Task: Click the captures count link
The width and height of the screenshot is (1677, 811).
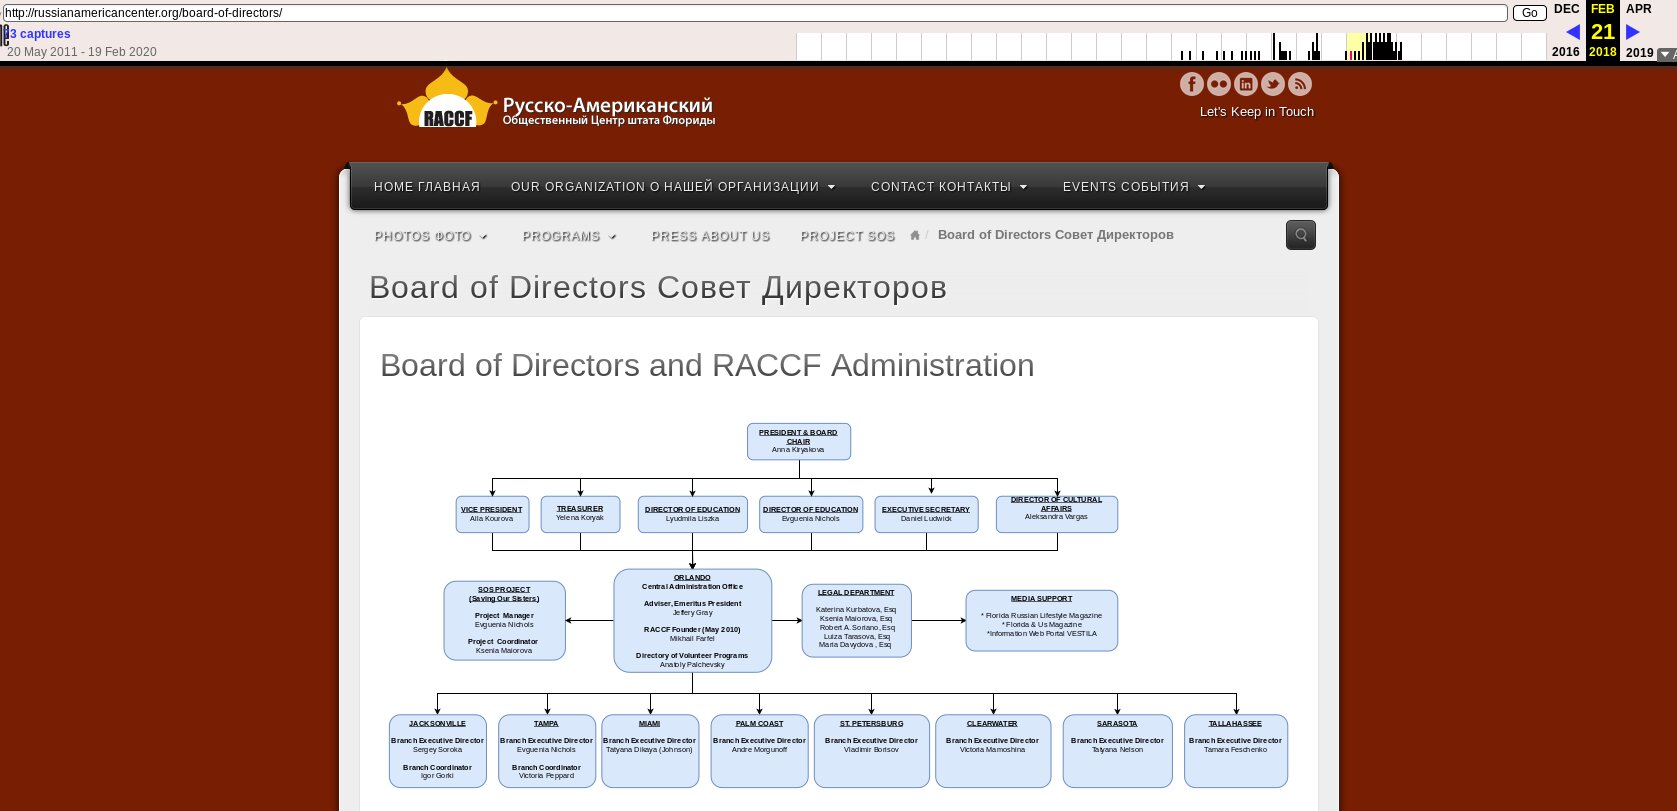Action: [x=38, y=34]
